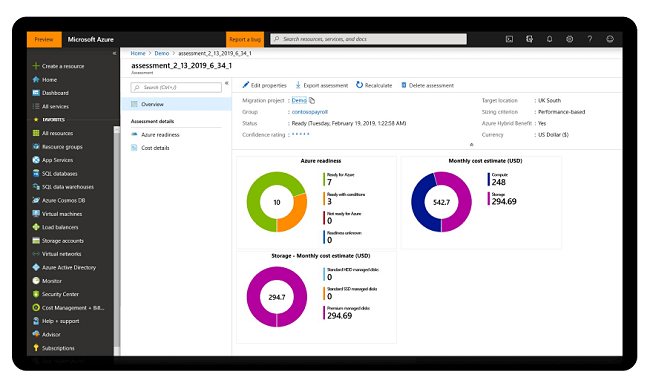Screen dimensions: 650x386
Task: Click Load balancers icon
Action: 36,227
